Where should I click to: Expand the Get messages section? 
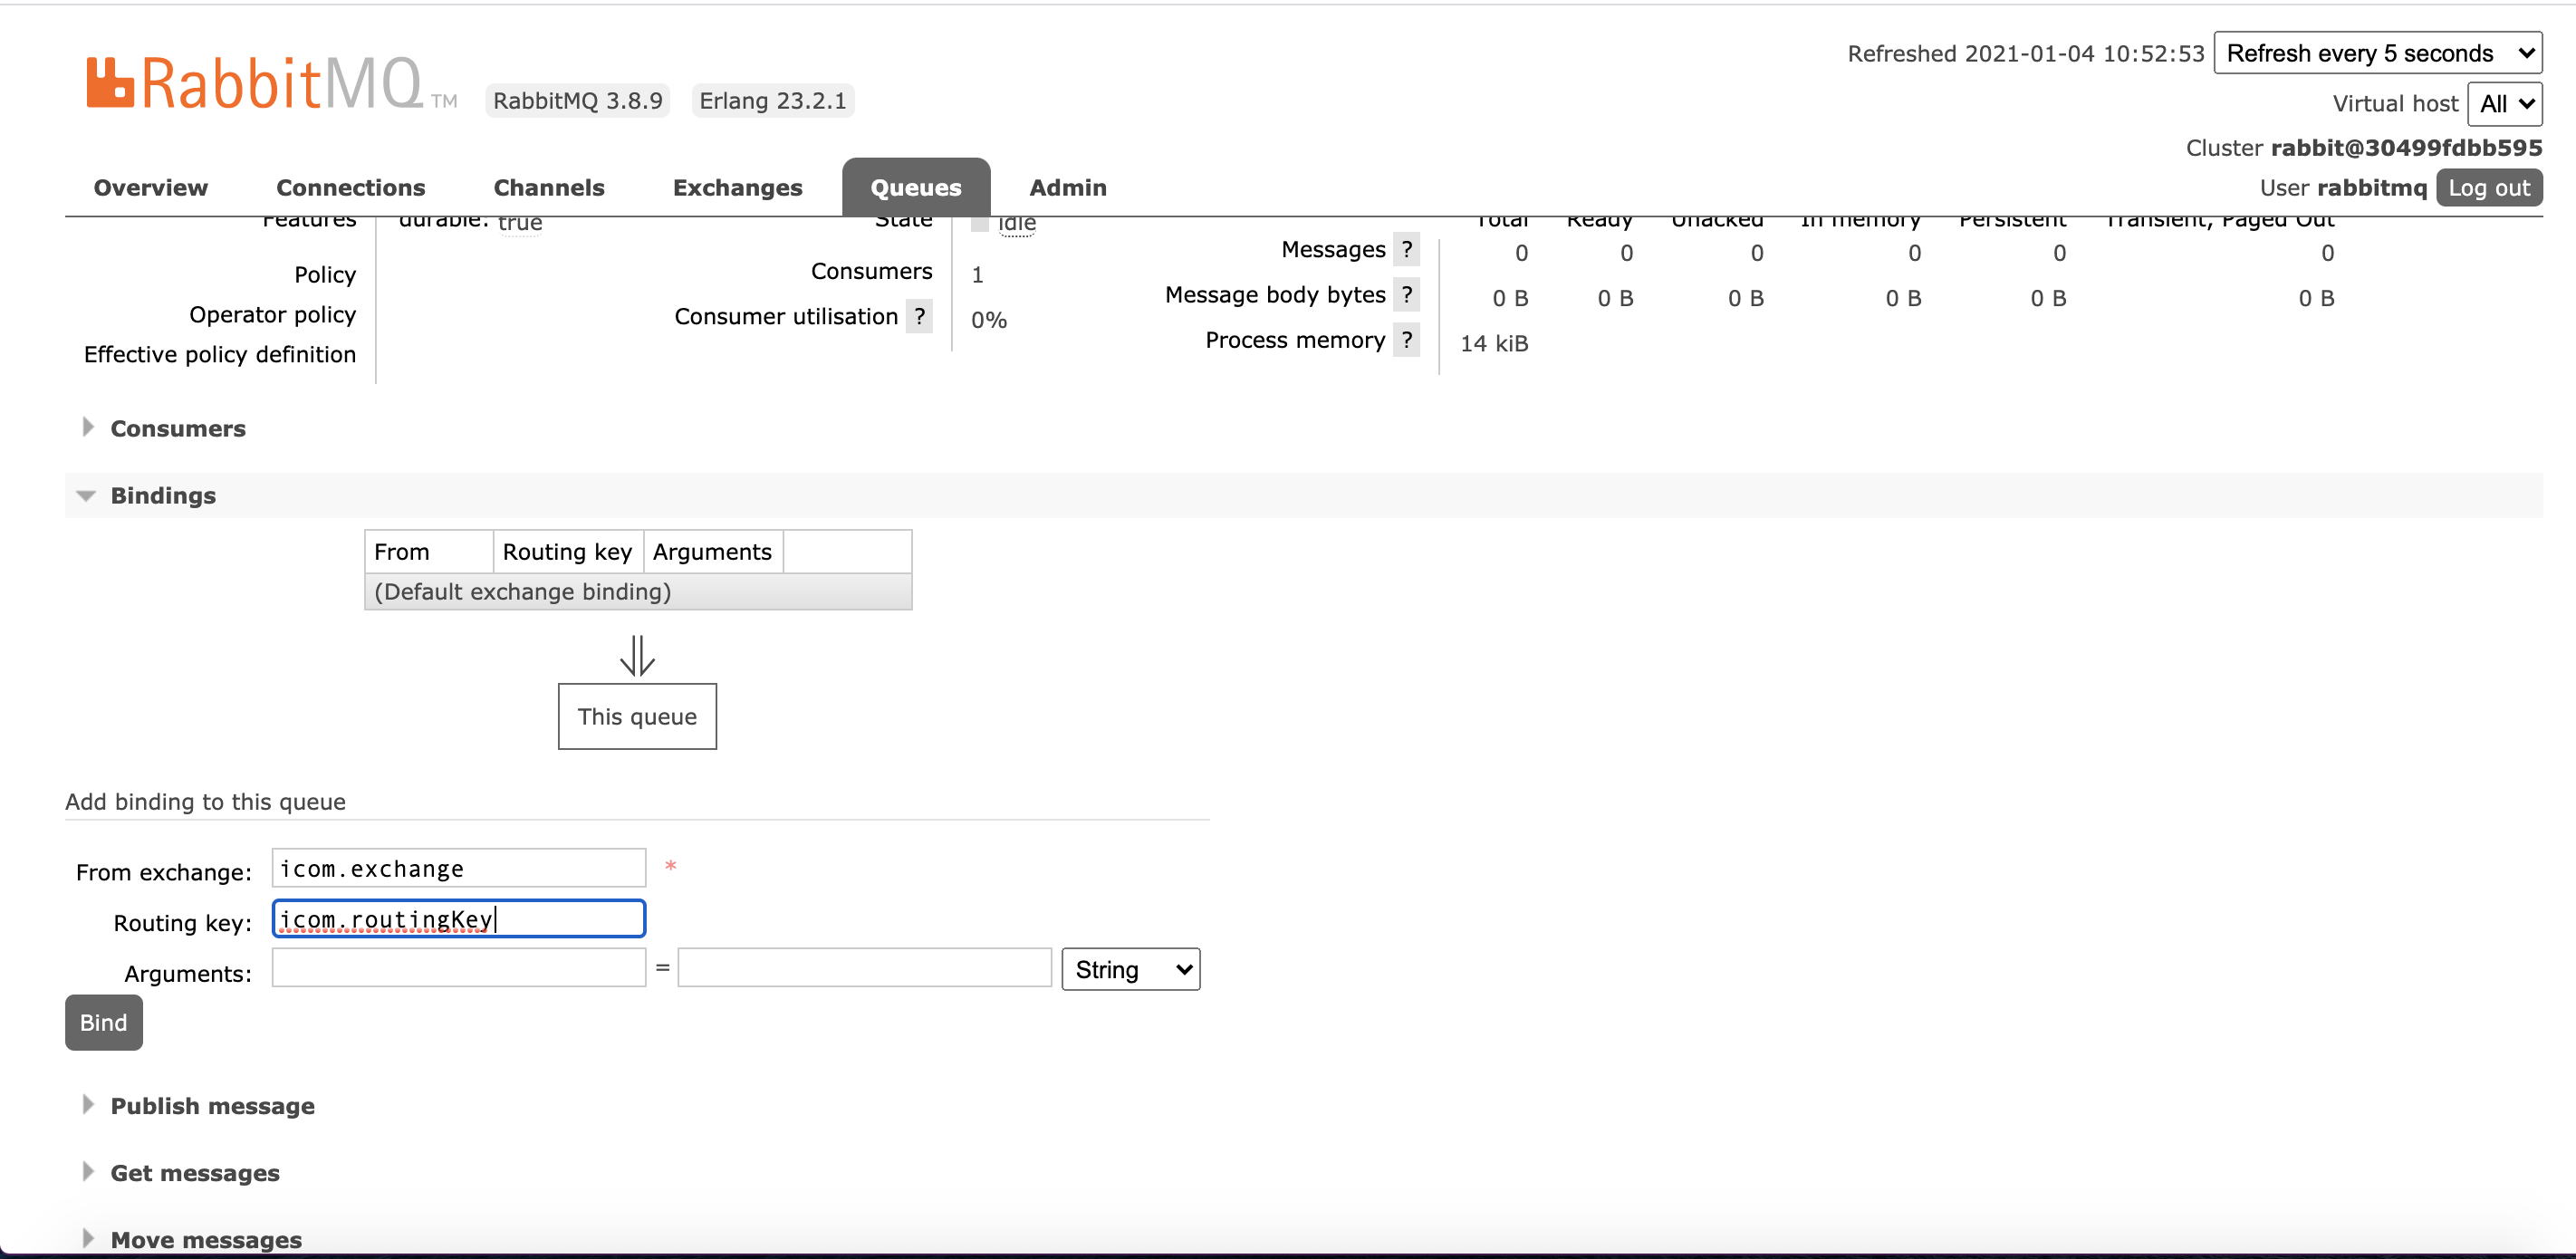tap(194, 1172)
